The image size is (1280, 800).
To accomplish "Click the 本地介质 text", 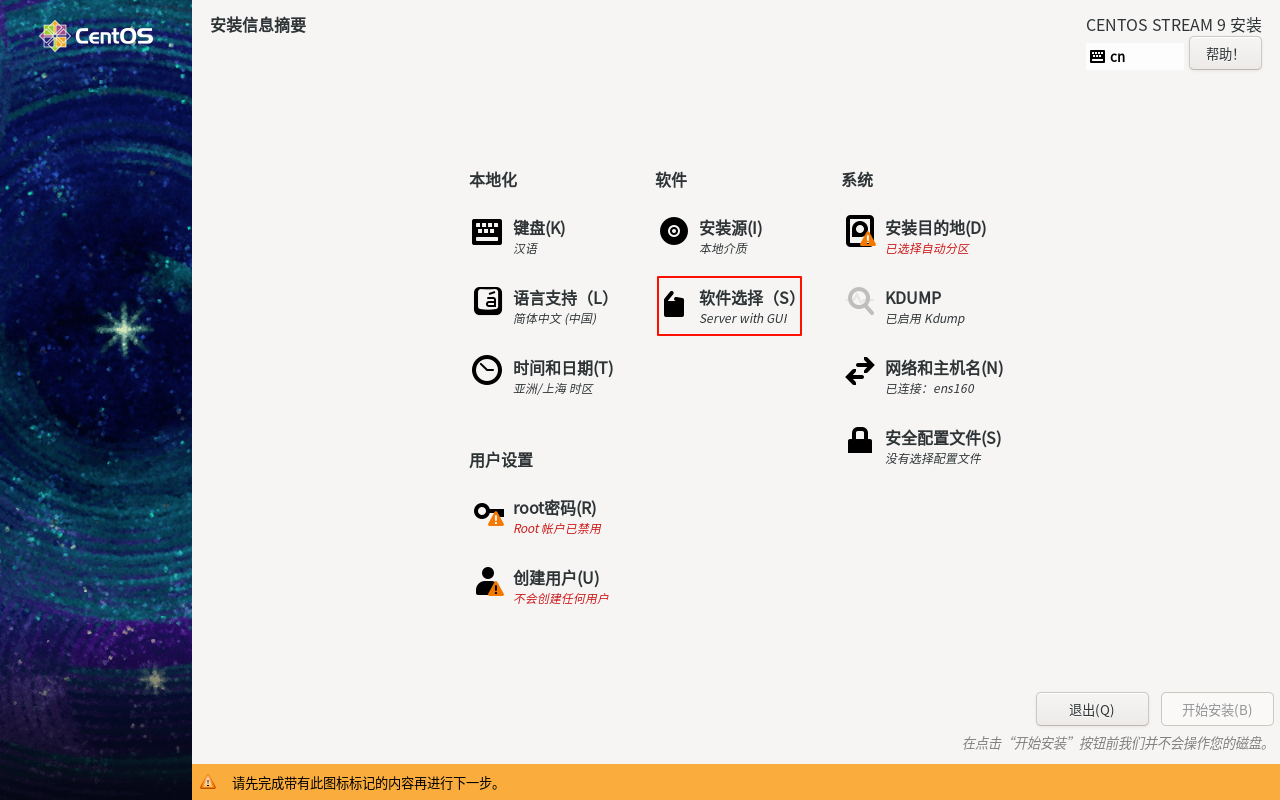I will point(723,249).
